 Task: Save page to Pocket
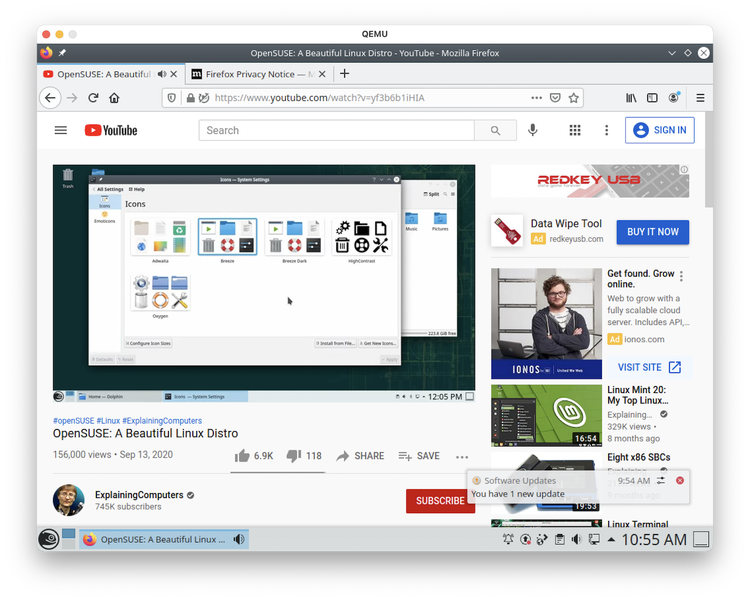555,98
